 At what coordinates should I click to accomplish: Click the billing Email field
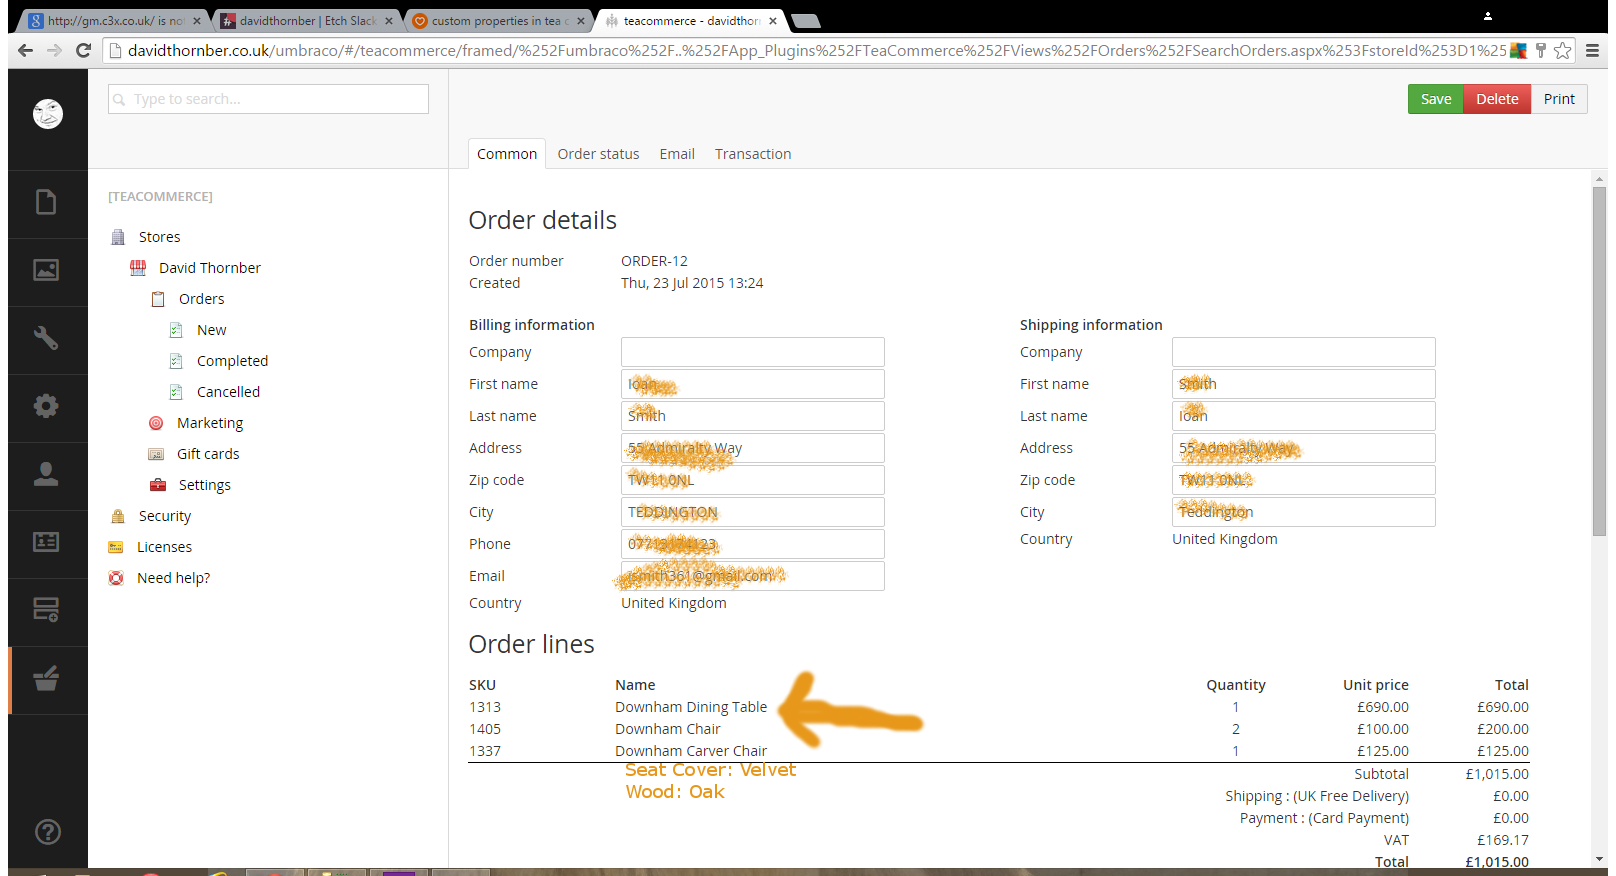(753, 576)
